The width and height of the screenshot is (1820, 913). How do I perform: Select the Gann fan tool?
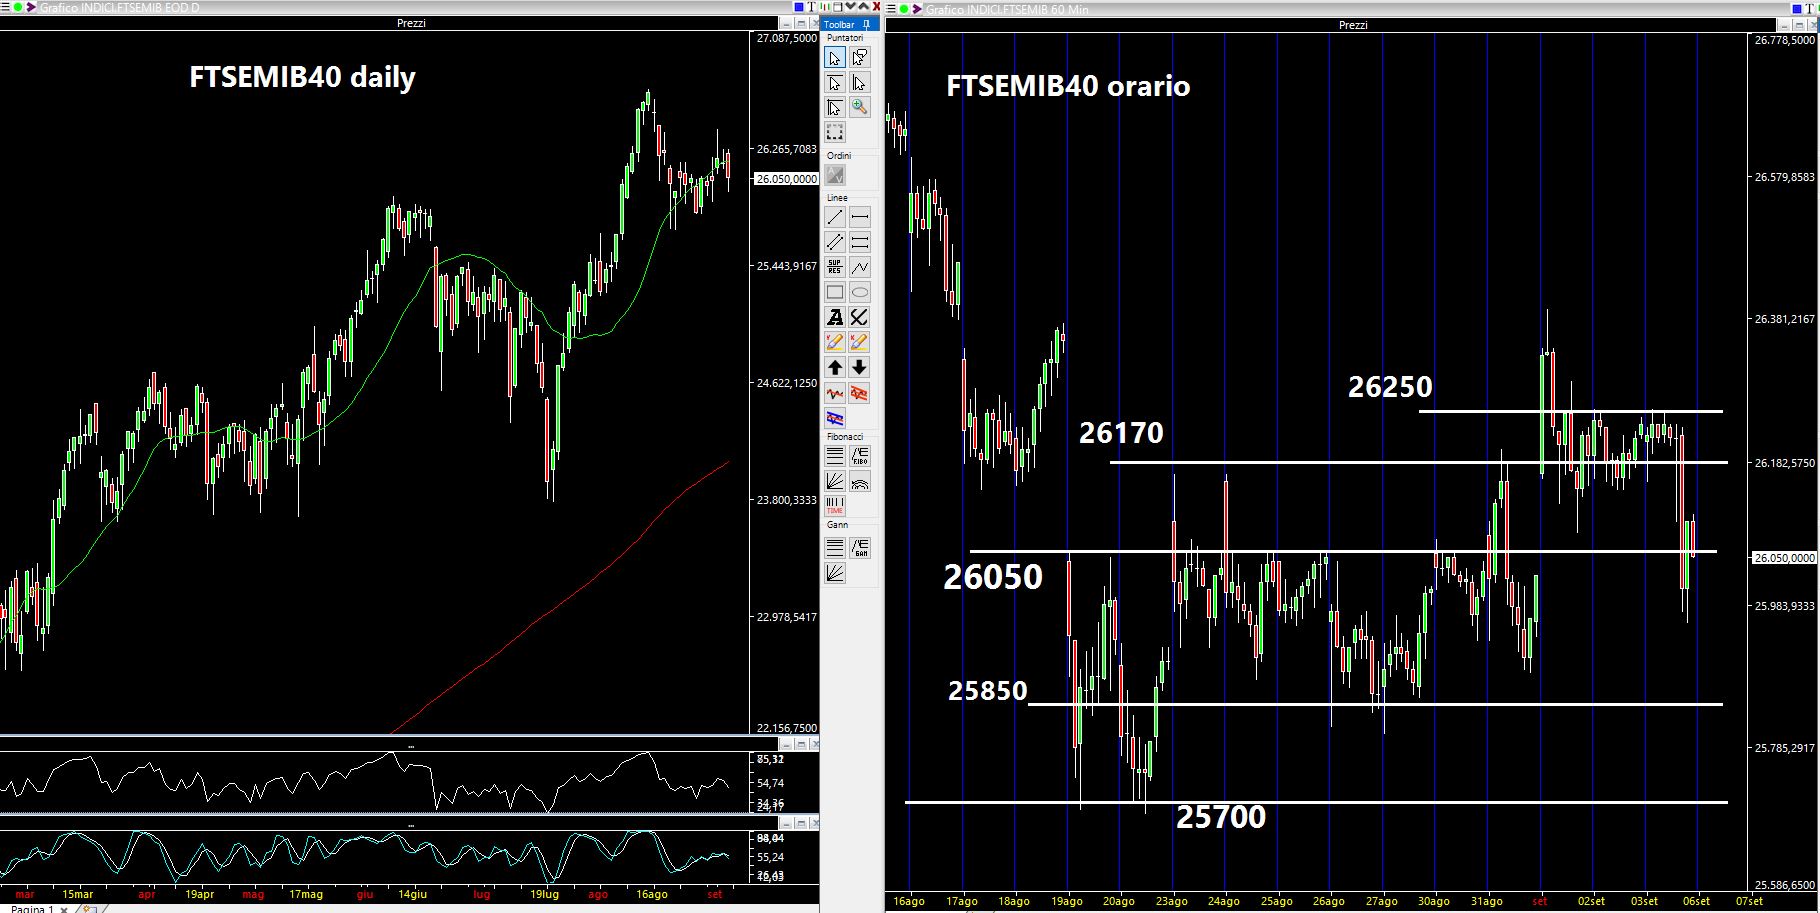[835, 573]
